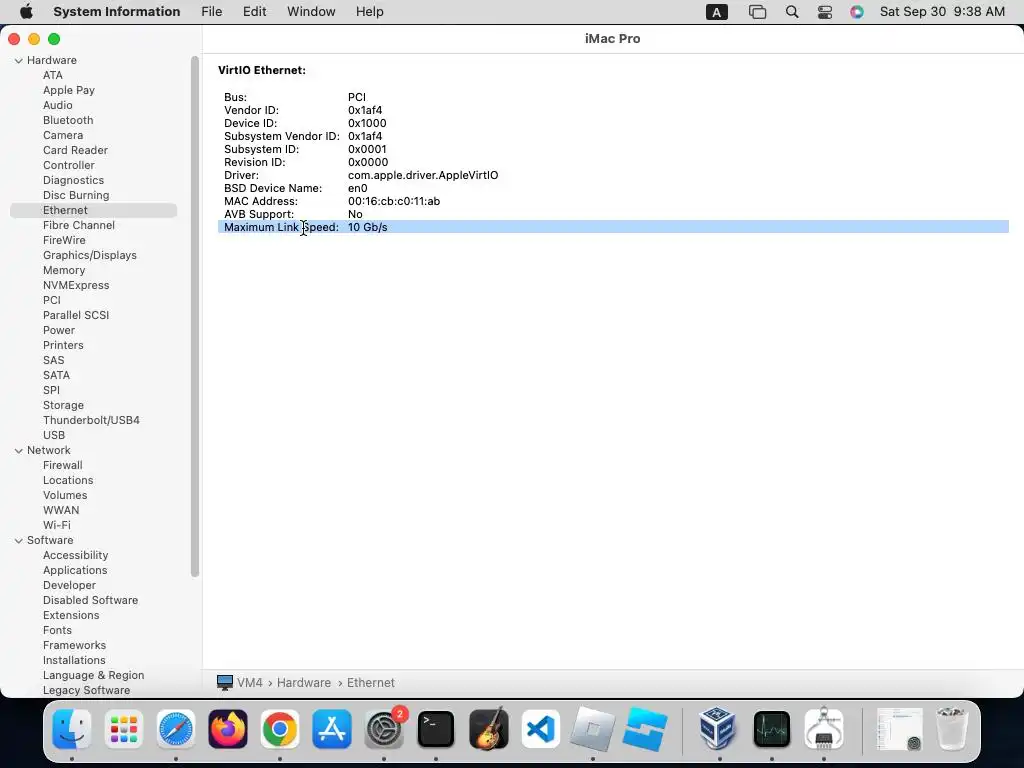Open the Trash in the dock
Viewport: 1024px width, 768px height.
(x=952, y=729)
